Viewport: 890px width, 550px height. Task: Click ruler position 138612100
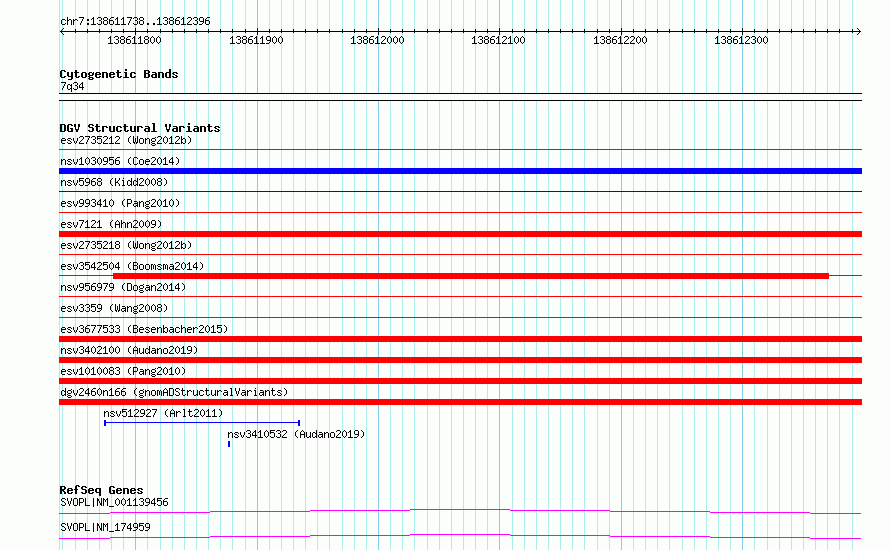click(498, 40)
